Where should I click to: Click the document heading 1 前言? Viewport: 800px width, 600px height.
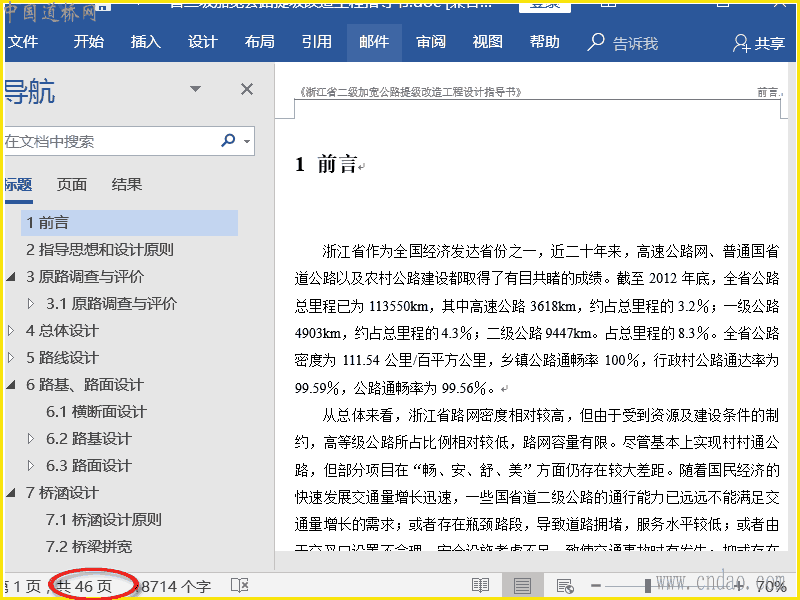327,165
